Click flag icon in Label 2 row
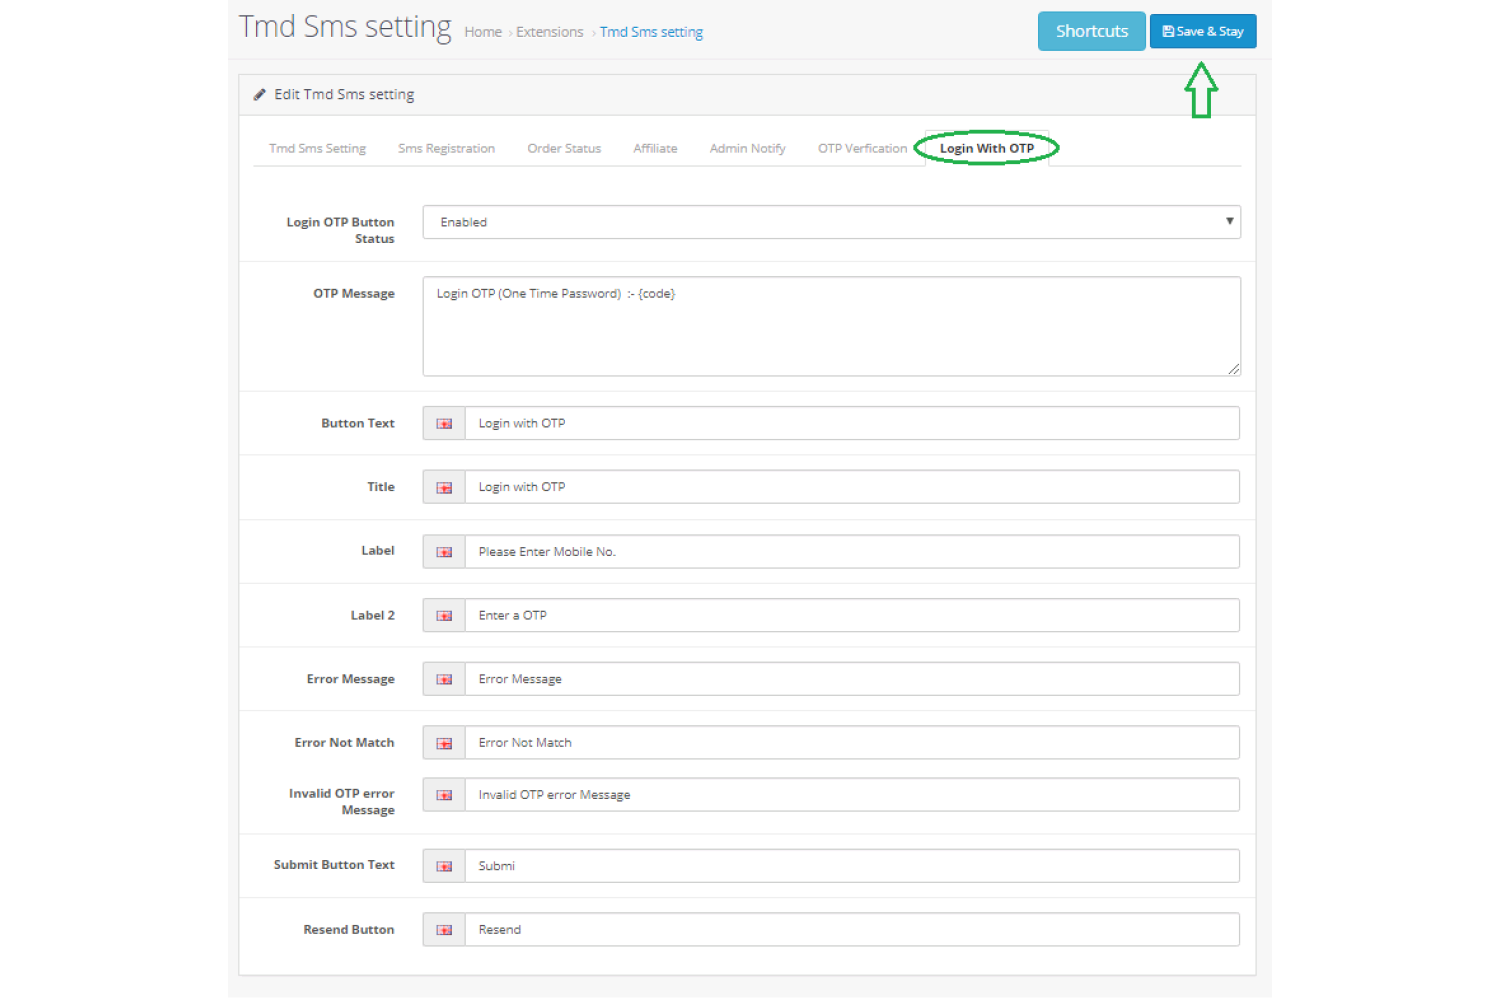Screen dimensions: 1500x1000 click(x=444, y=616)
